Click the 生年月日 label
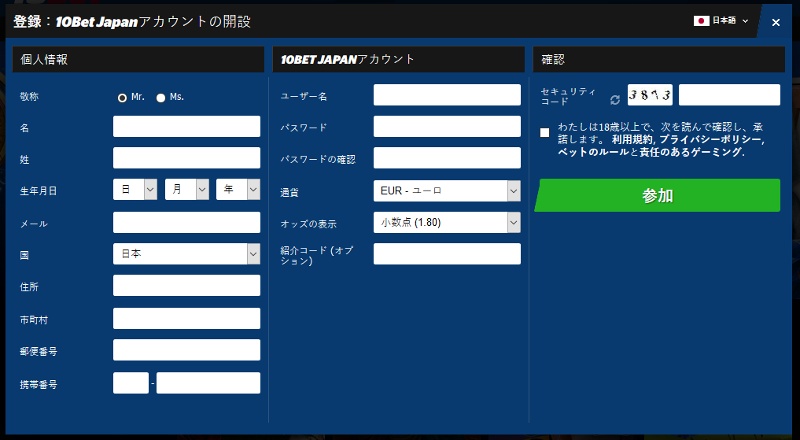The width and height of the screenshot is (800, 440). 38,191
